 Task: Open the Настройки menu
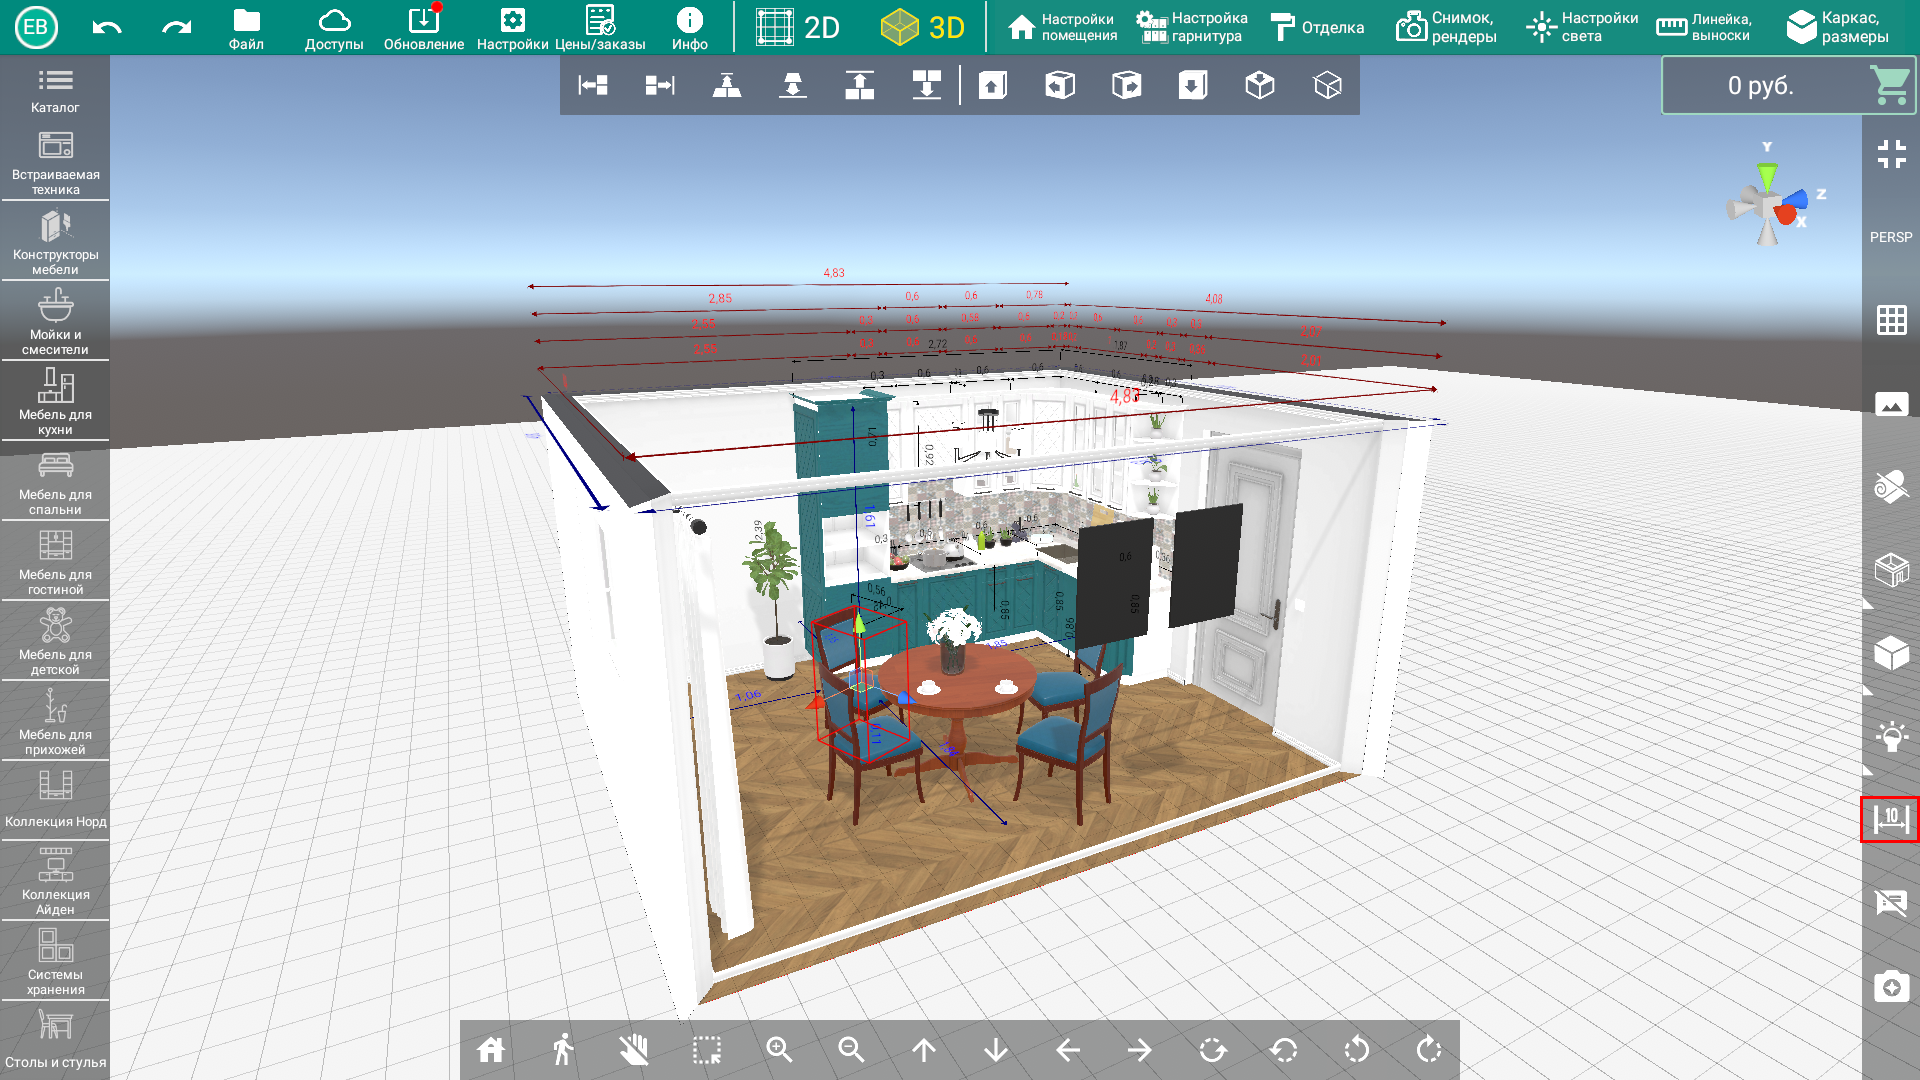click(512, 29)
